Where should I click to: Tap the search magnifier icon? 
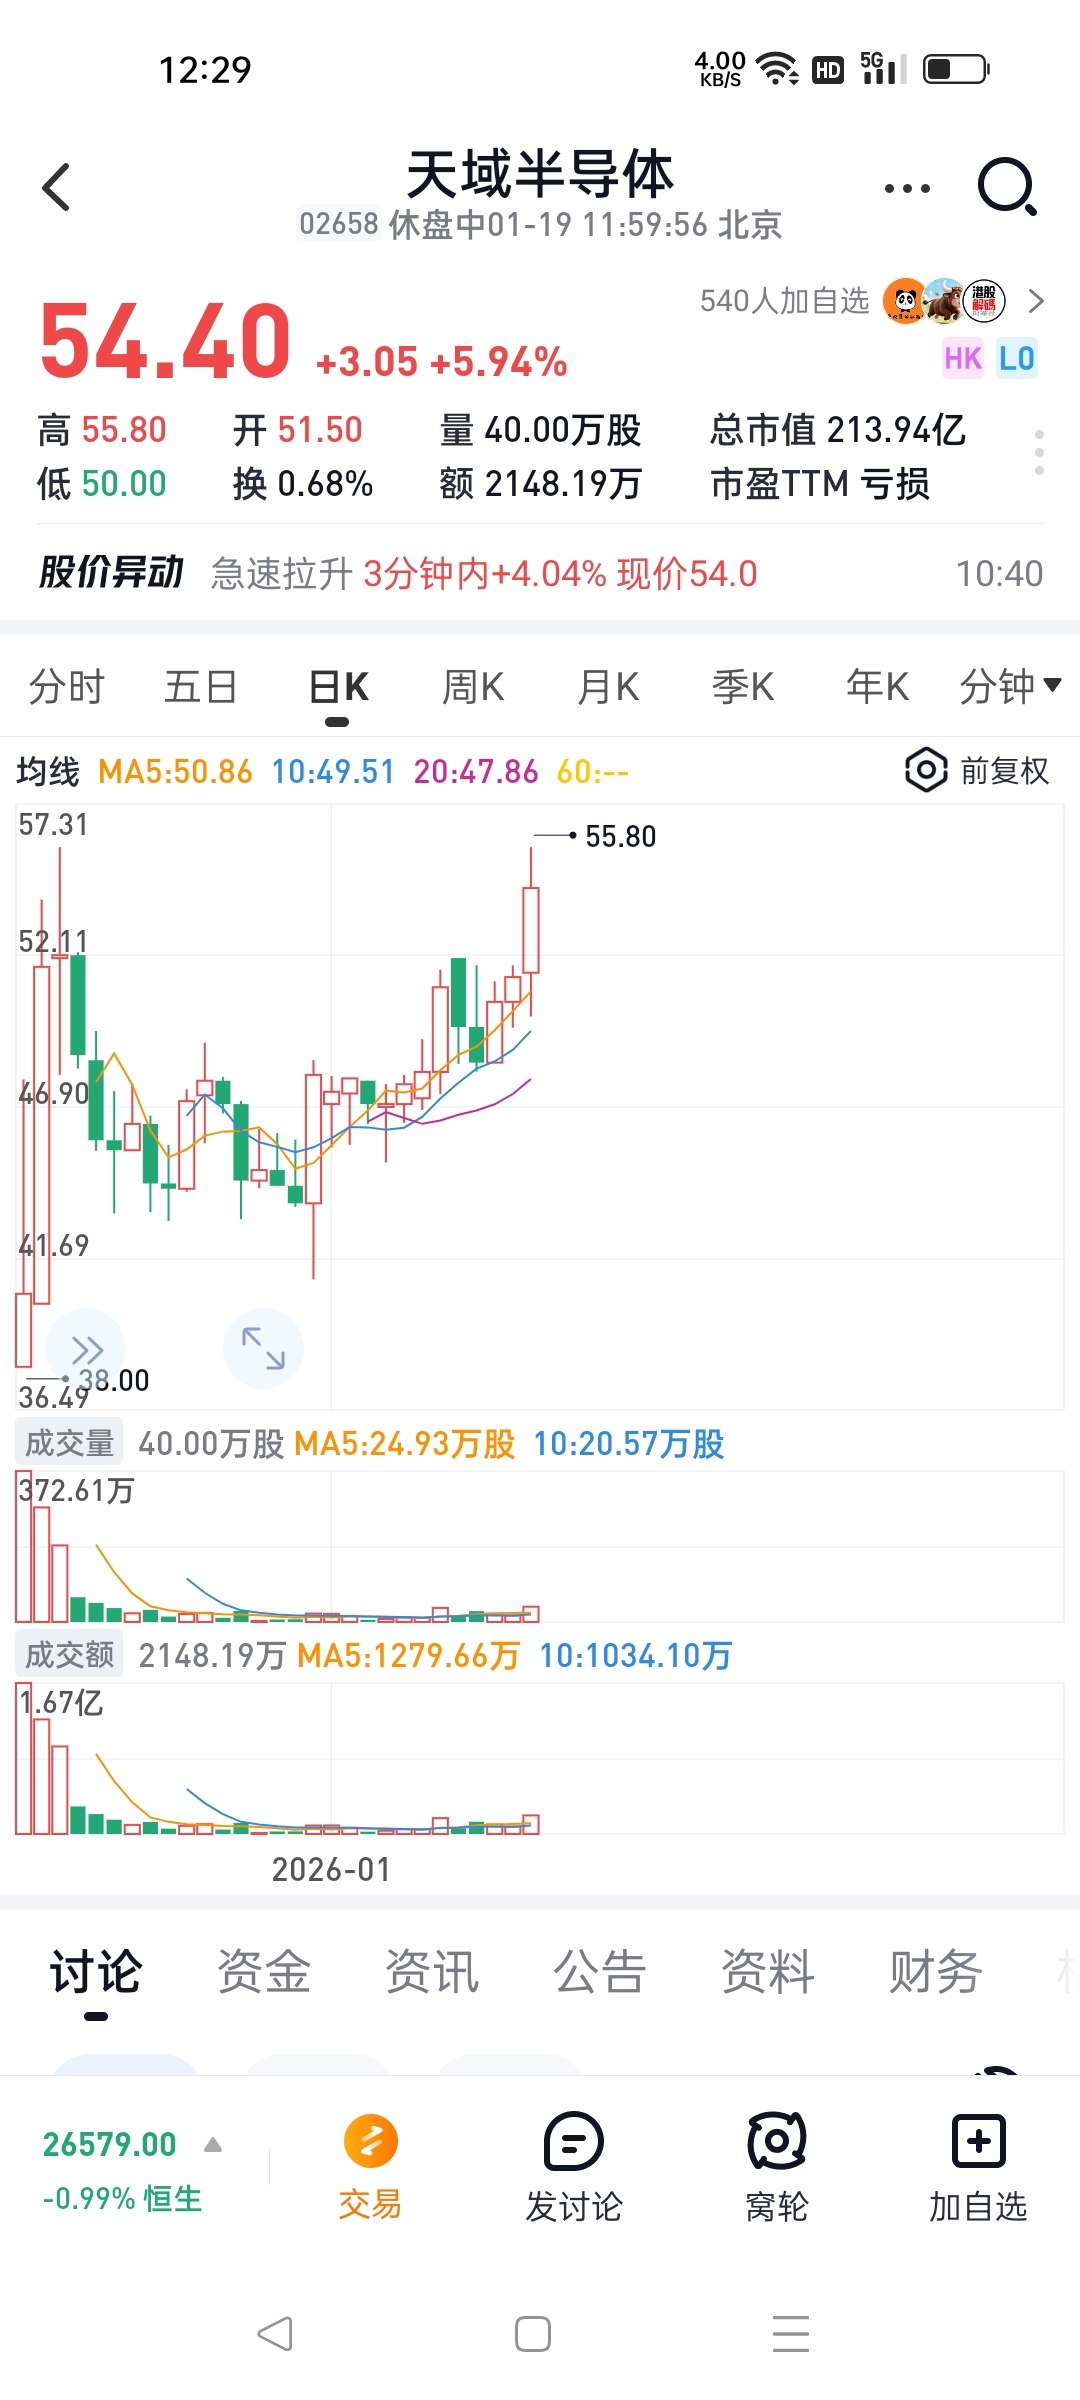1007,187
